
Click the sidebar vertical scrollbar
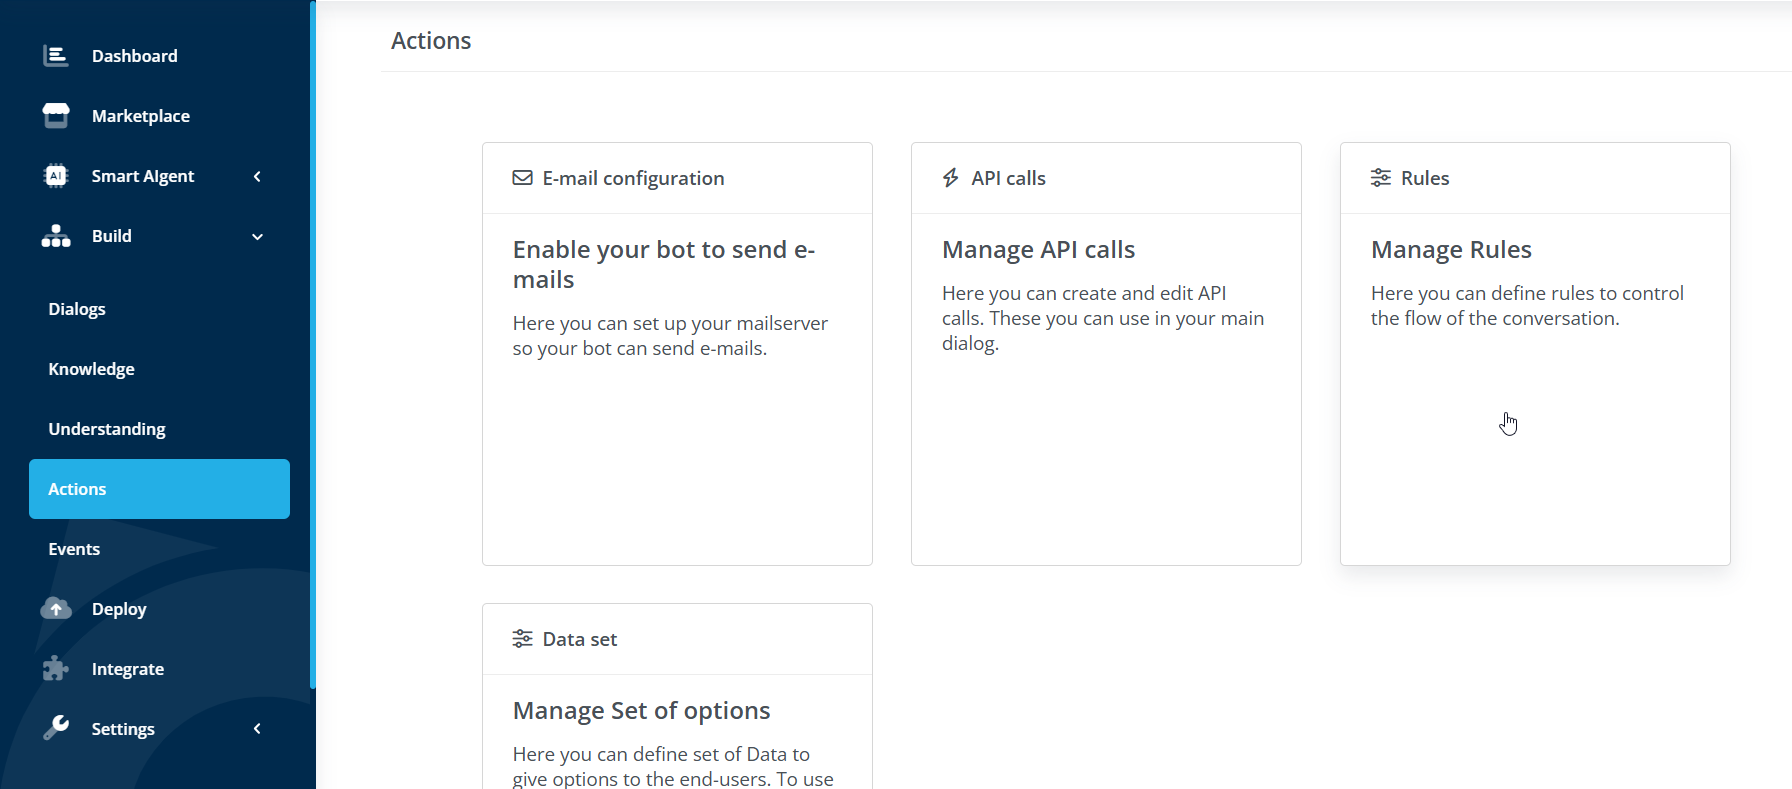(313, 345)
